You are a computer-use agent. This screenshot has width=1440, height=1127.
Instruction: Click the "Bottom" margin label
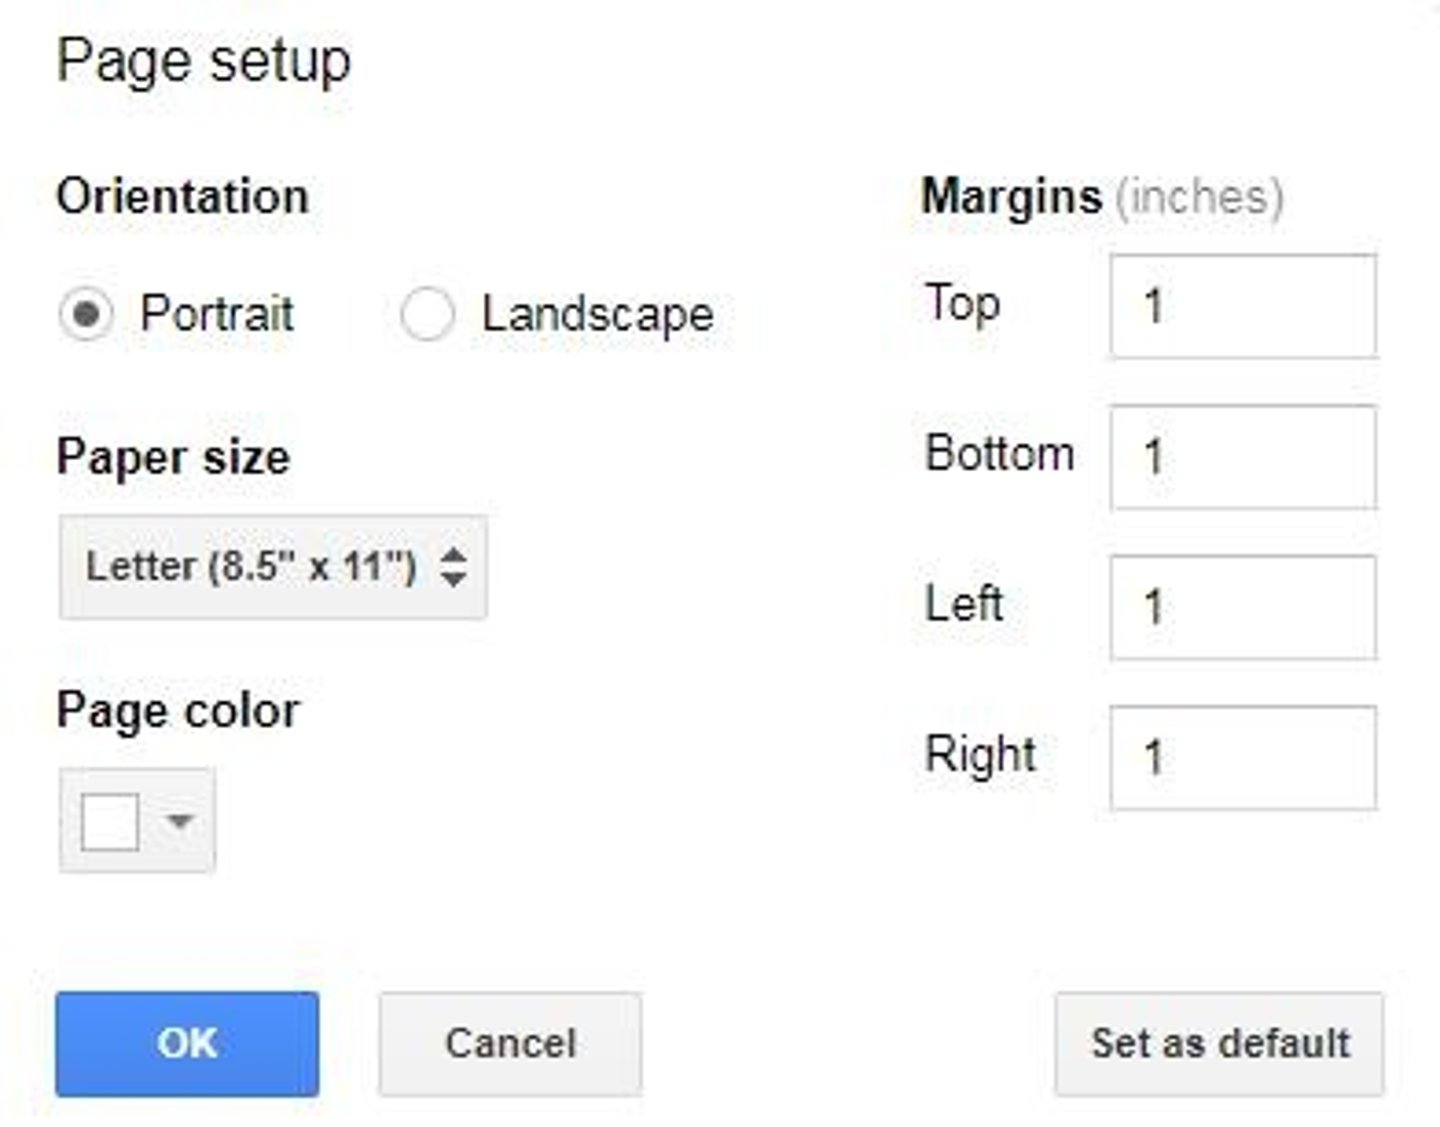(999, 454)
